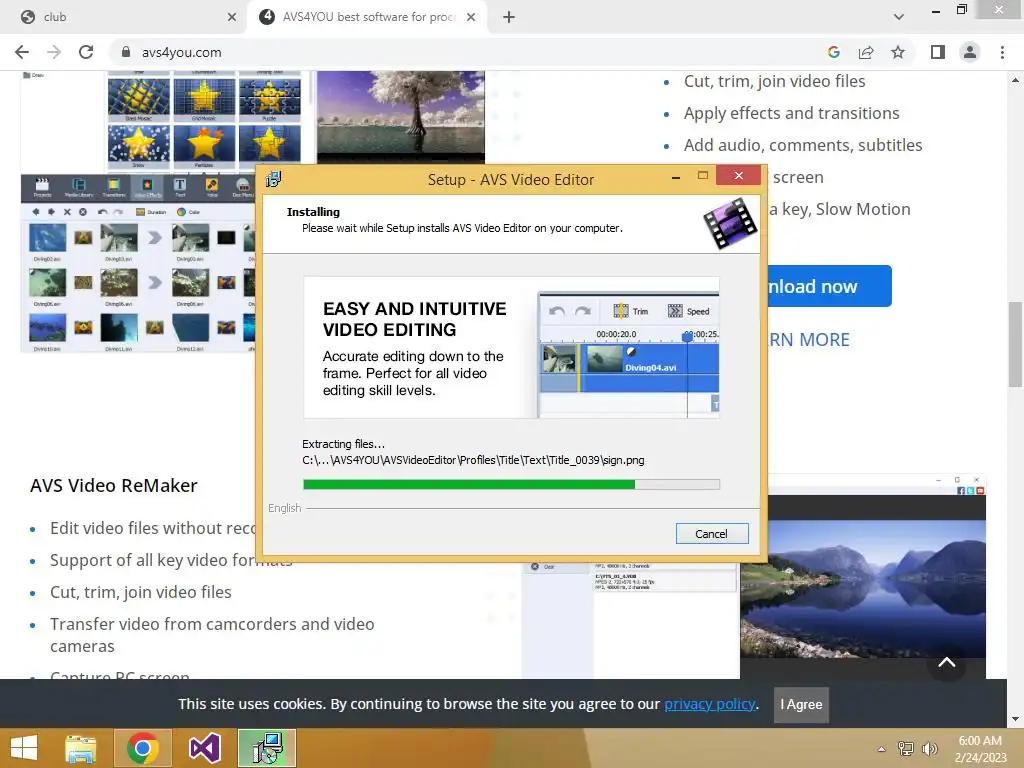Click 'Apply effects and transitions' bullet
The width and height of the screenshot is (1024, 768).
pyautogui.click(x=792, y=113)
